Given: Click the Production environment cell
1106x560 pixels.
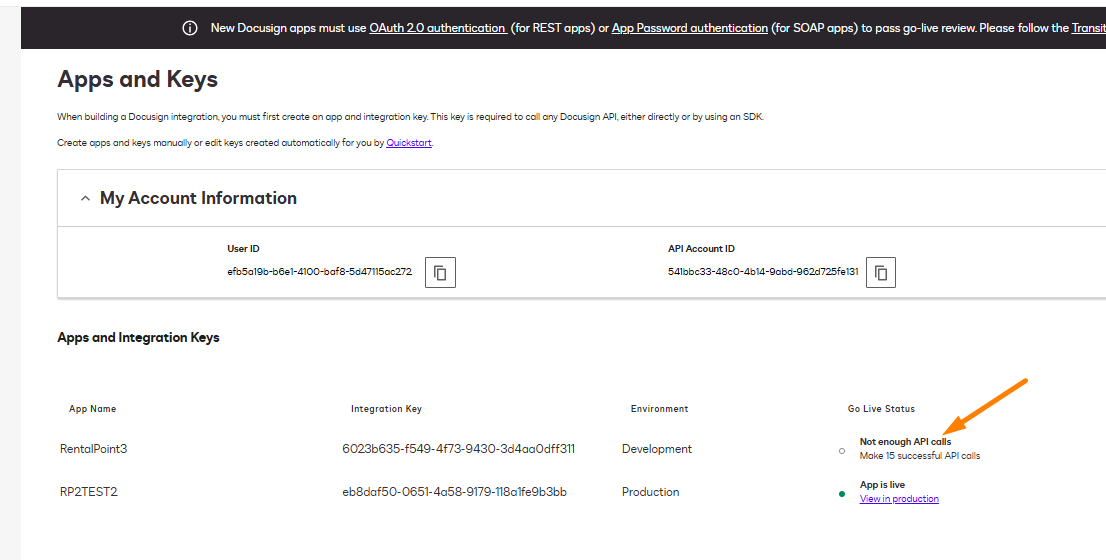Looking at the screenshot, I should 650,492.
